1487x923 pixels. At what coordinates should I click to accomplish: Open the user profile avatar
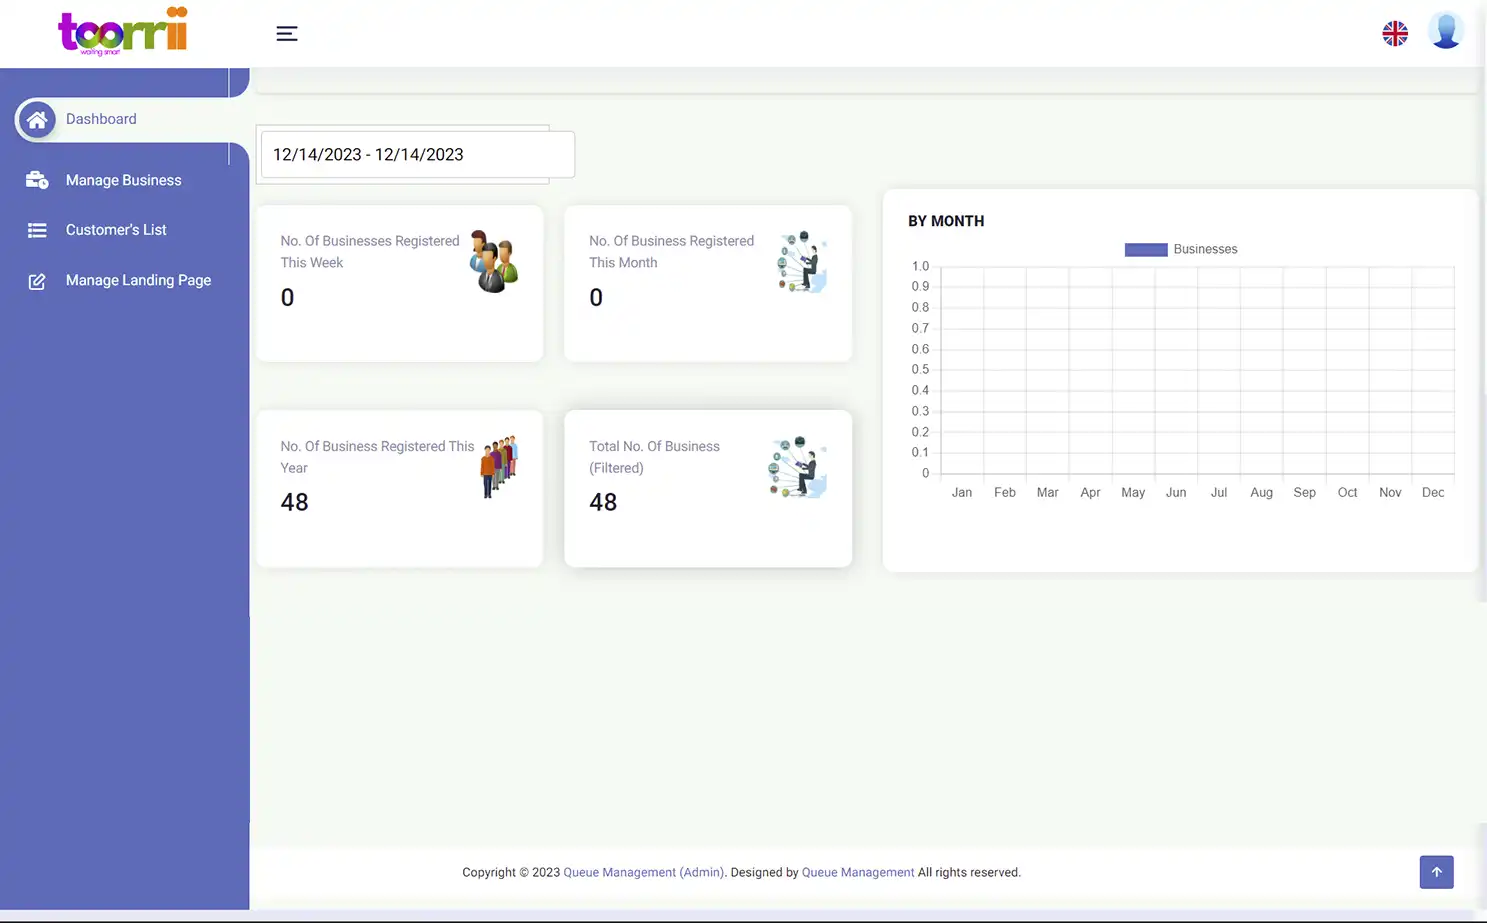coord(1446,31)
